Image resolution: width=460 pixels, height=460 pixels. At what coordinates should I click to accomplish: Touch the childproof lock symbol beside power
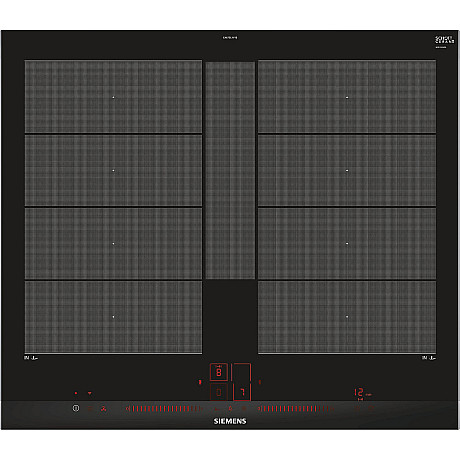89,408
